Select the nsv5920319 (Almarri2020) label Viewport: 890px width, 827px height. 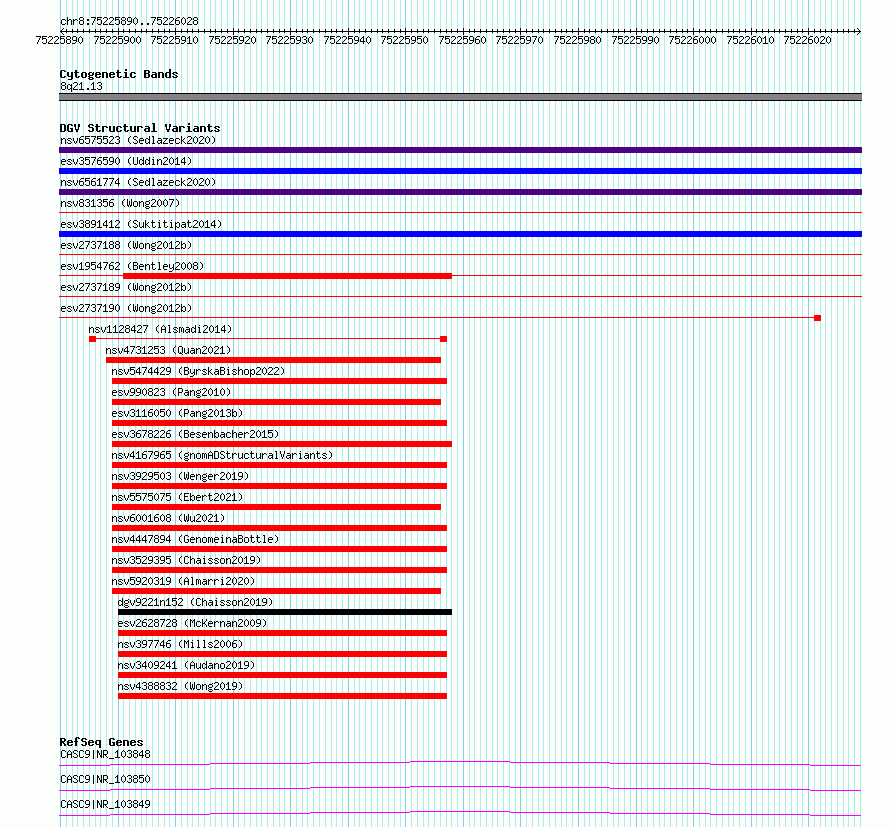[x=183, y=581]
